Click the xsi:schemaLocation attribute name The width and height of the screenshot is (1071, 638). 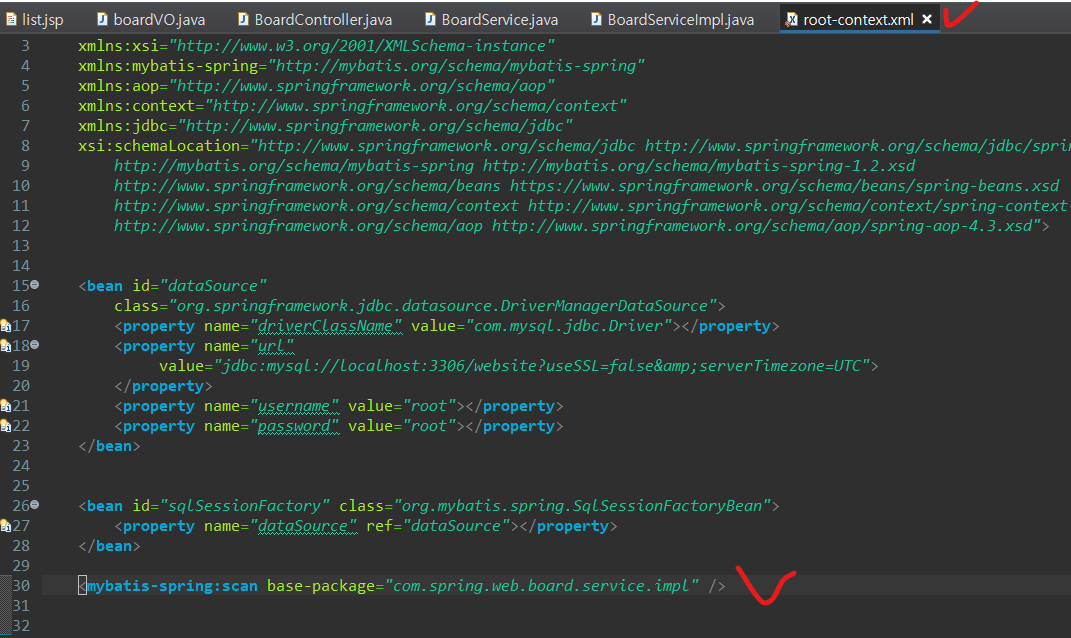159,145
